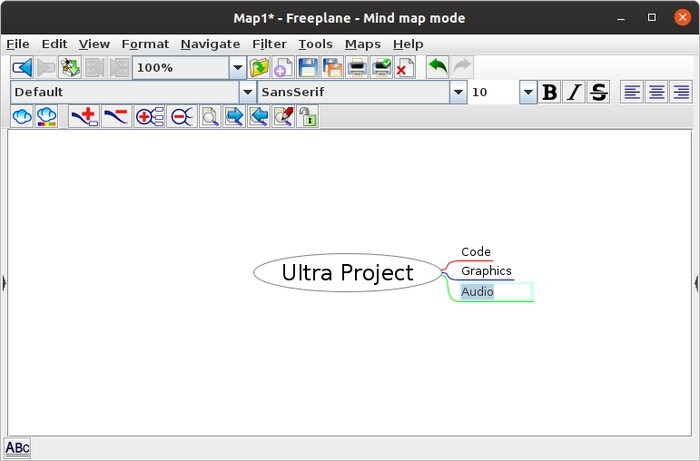
Task: Expand the left side panel handle
Action: (4, 283)
